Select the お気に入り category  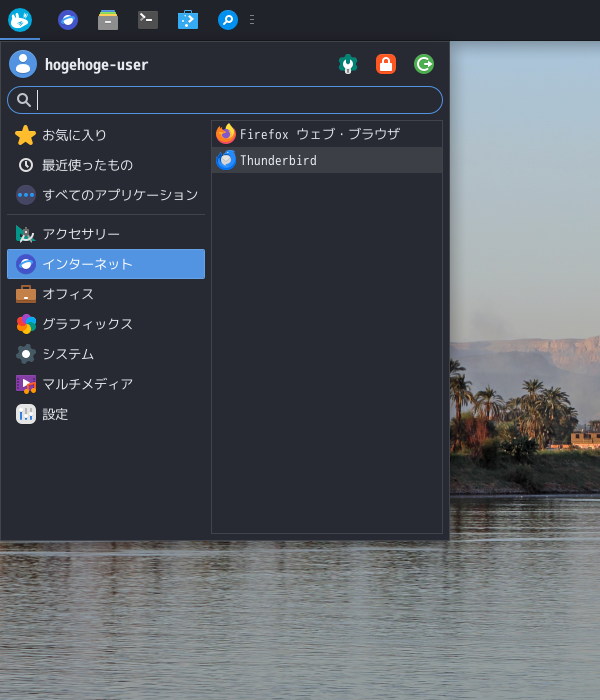click(x=106, y=135)
